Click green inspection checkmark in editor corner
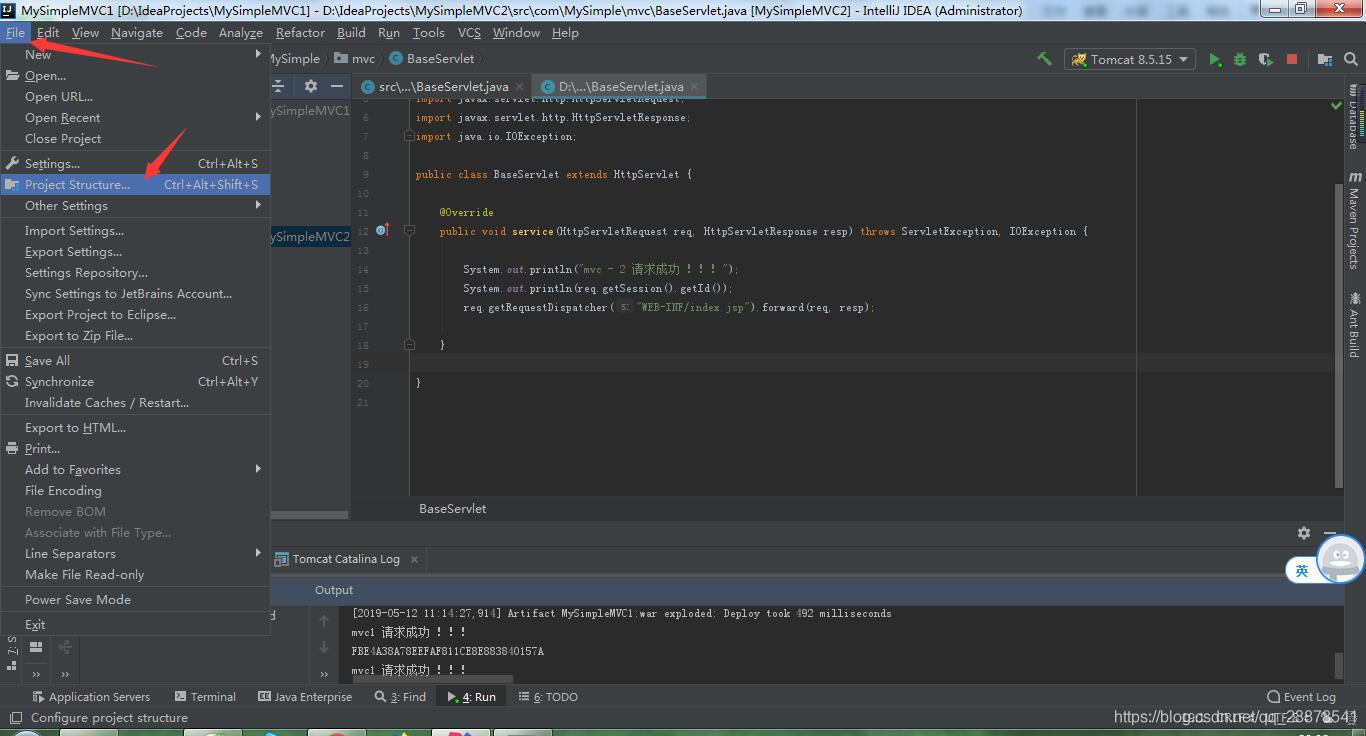 click(1336, 105)
